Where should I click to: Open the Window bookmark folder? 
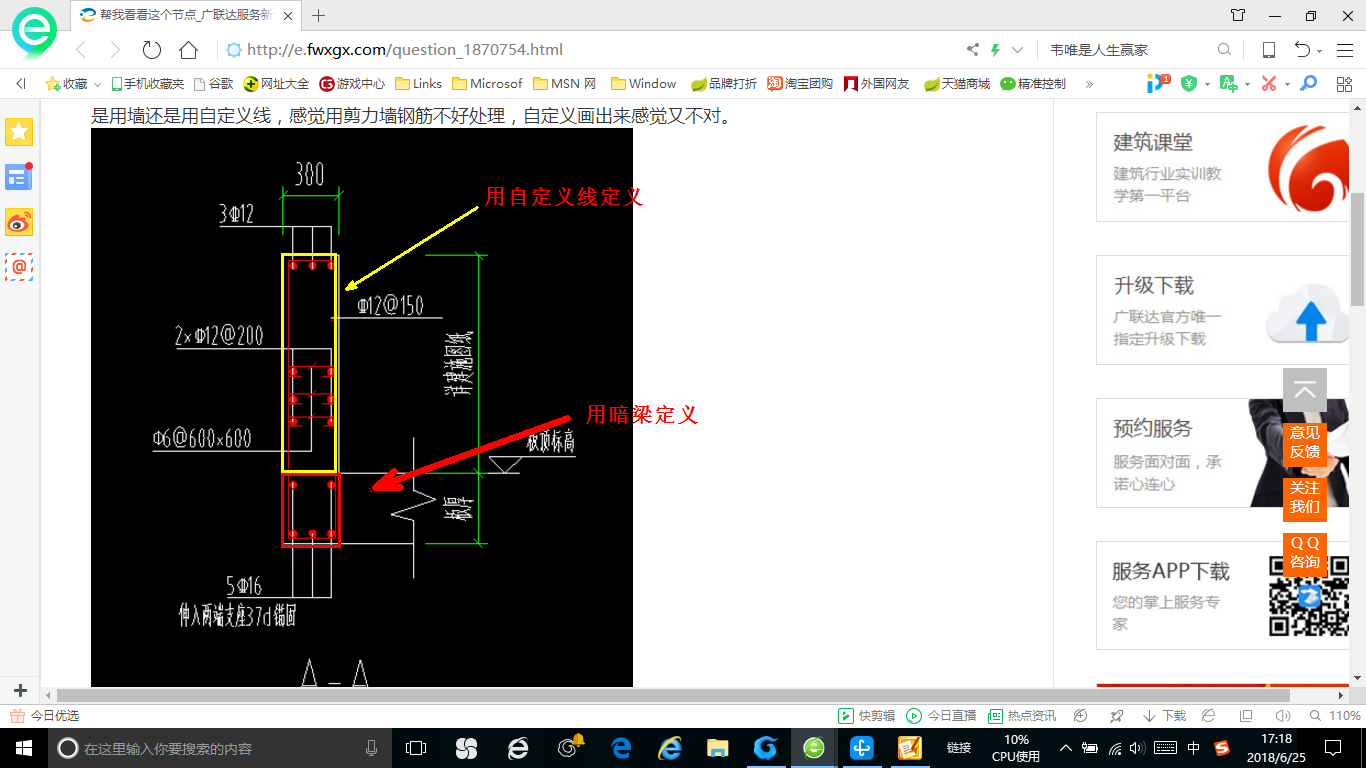pos(643,84)
